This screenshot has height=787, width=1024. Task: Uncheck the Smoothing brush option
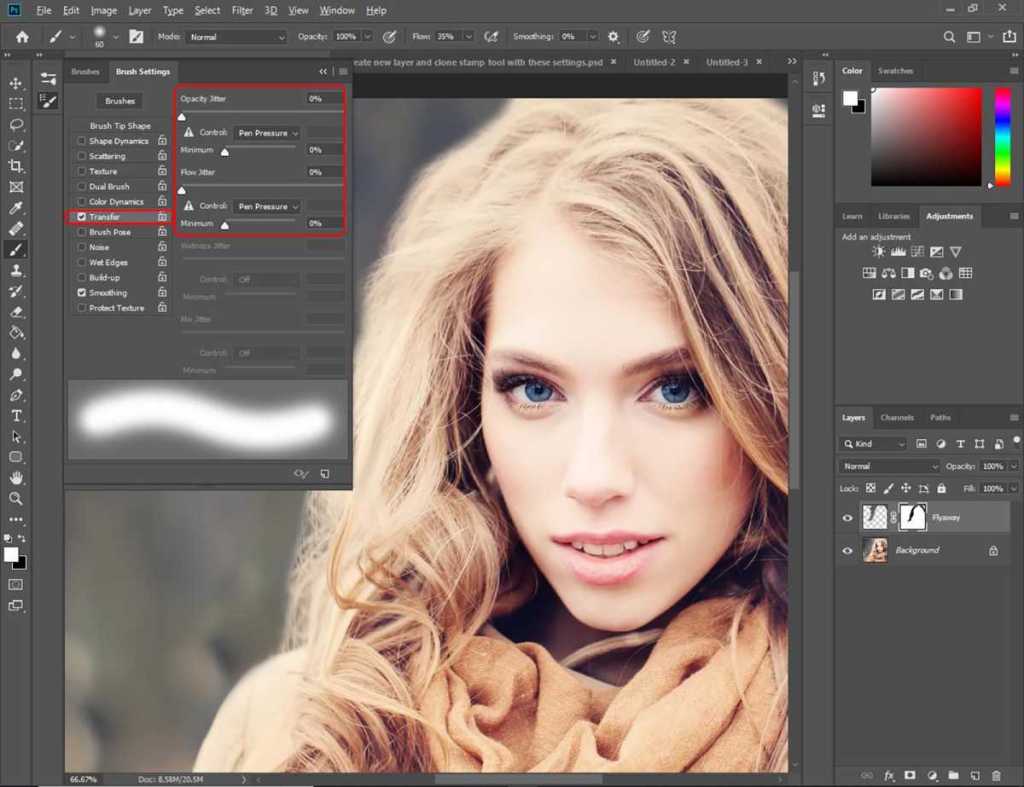[82, 293]
